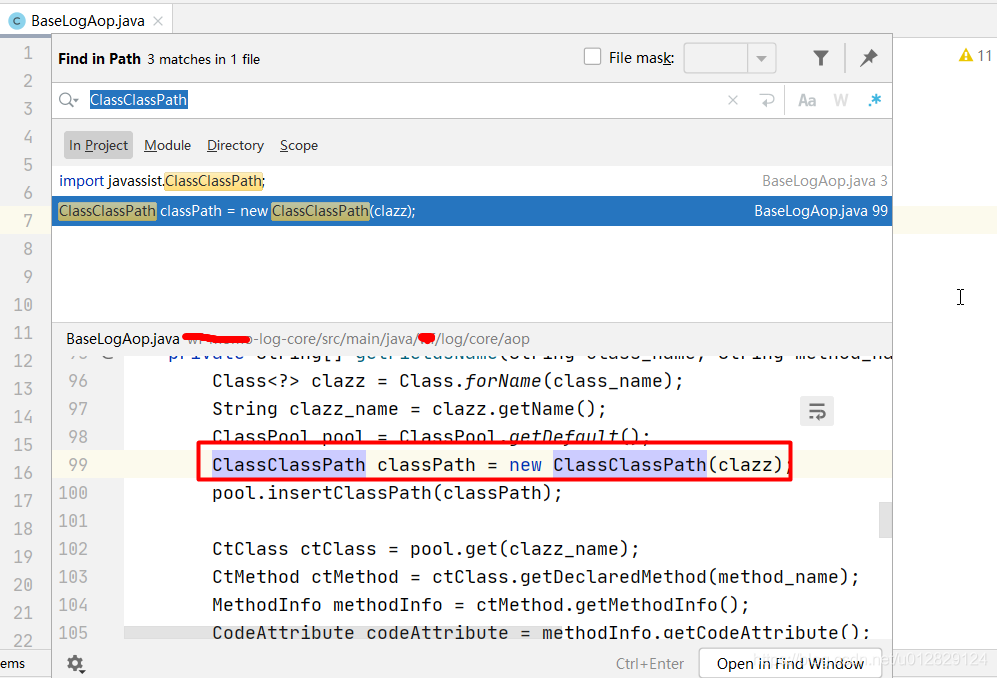Click the MethodInfo methodInfo code line
This screenshot has width=997, height=678.
coord(481,605)
